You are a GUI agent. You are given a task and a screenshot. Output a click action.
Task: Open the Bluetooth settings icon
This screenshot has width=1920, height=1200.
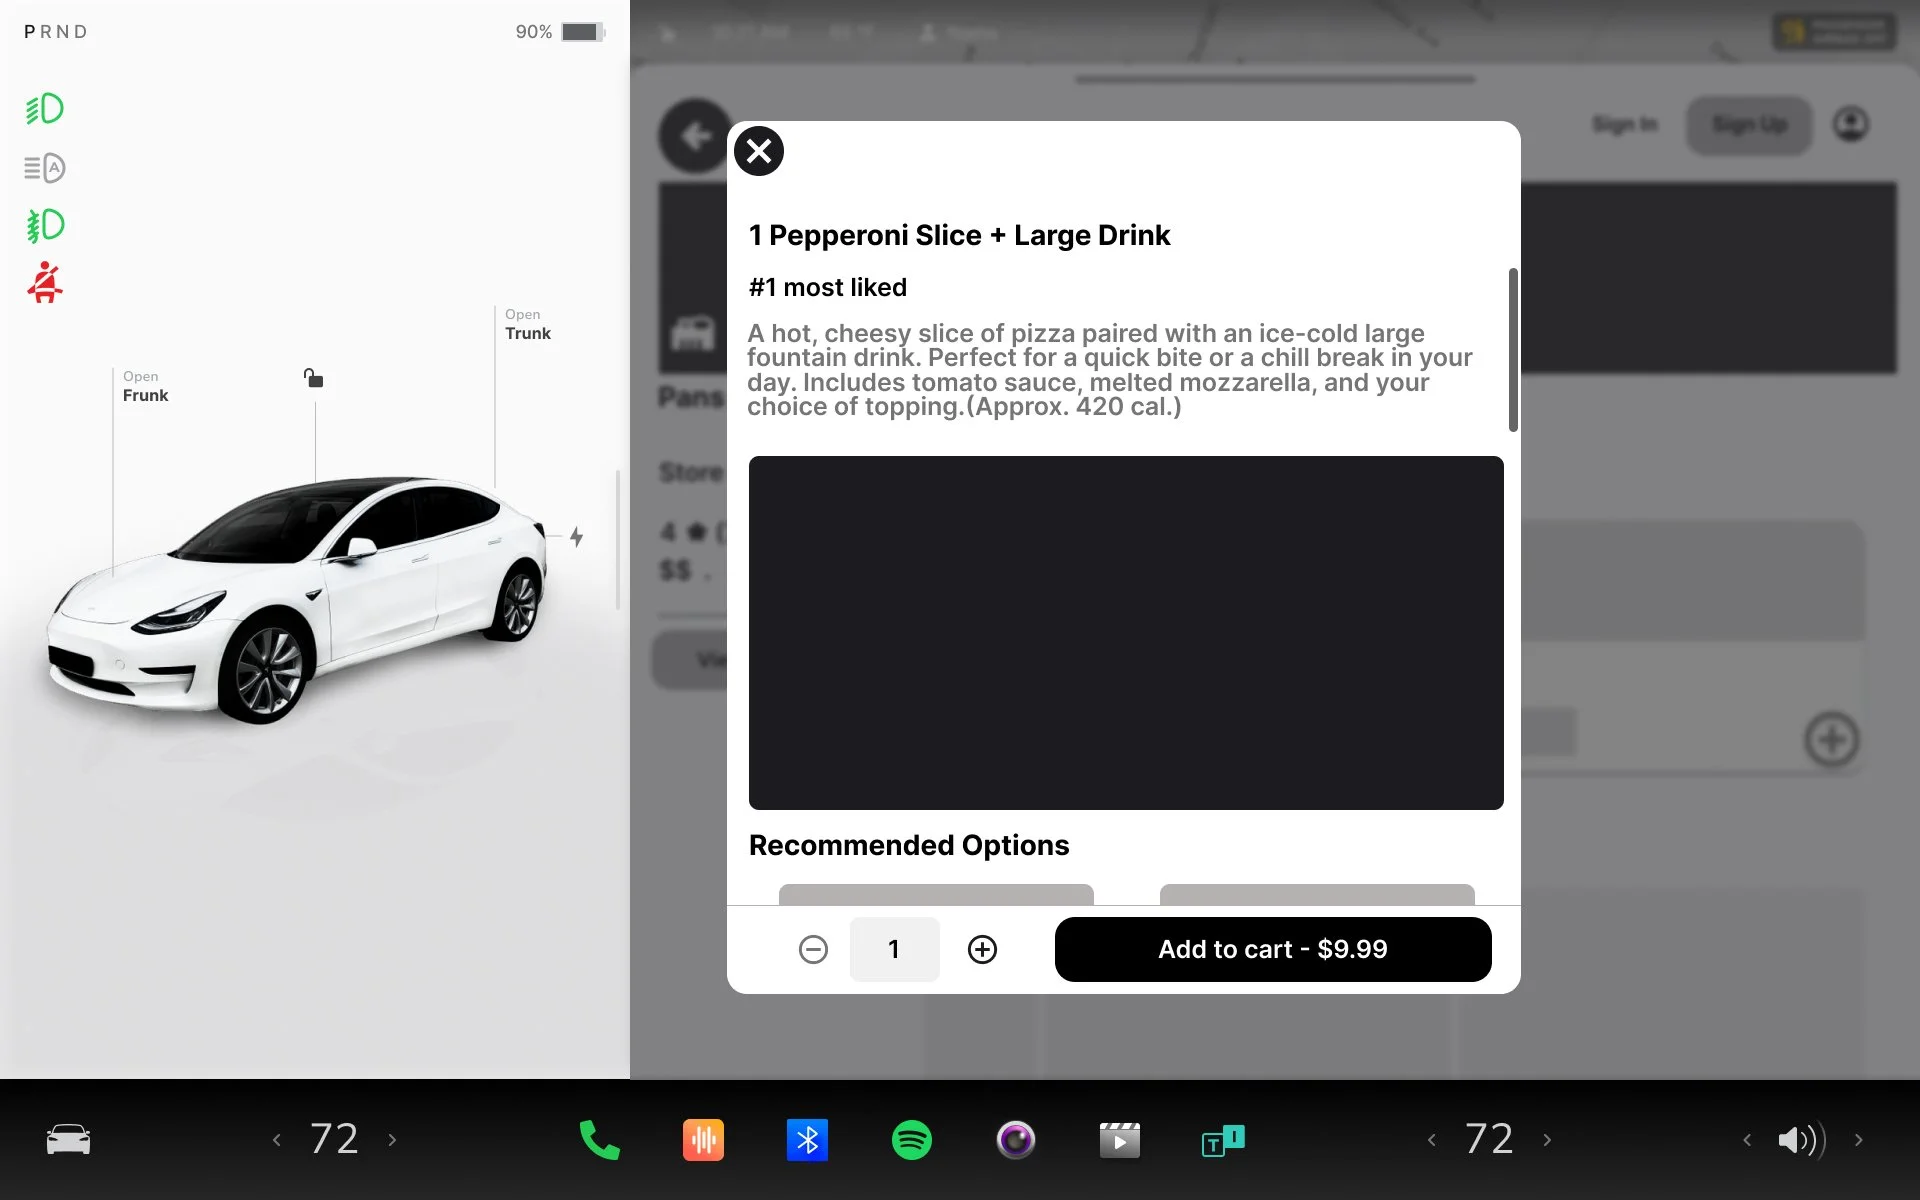point(807,1140)
